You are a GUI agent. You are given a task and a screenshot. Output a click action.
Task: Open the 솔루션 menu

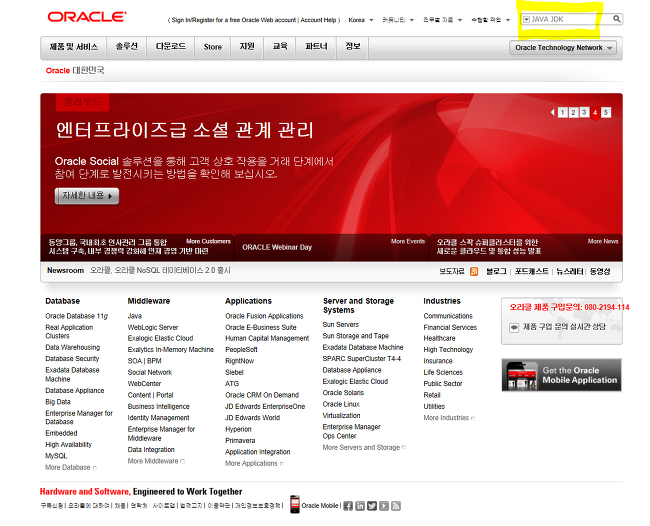(126, 47)
